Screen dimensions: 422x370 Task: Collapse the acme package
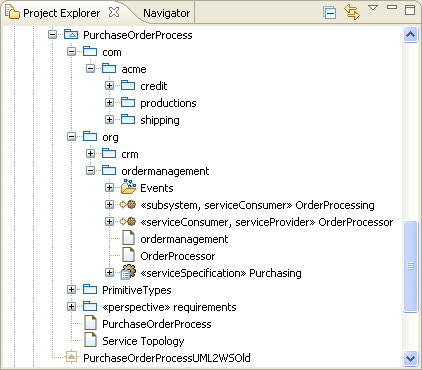(91, 68)
